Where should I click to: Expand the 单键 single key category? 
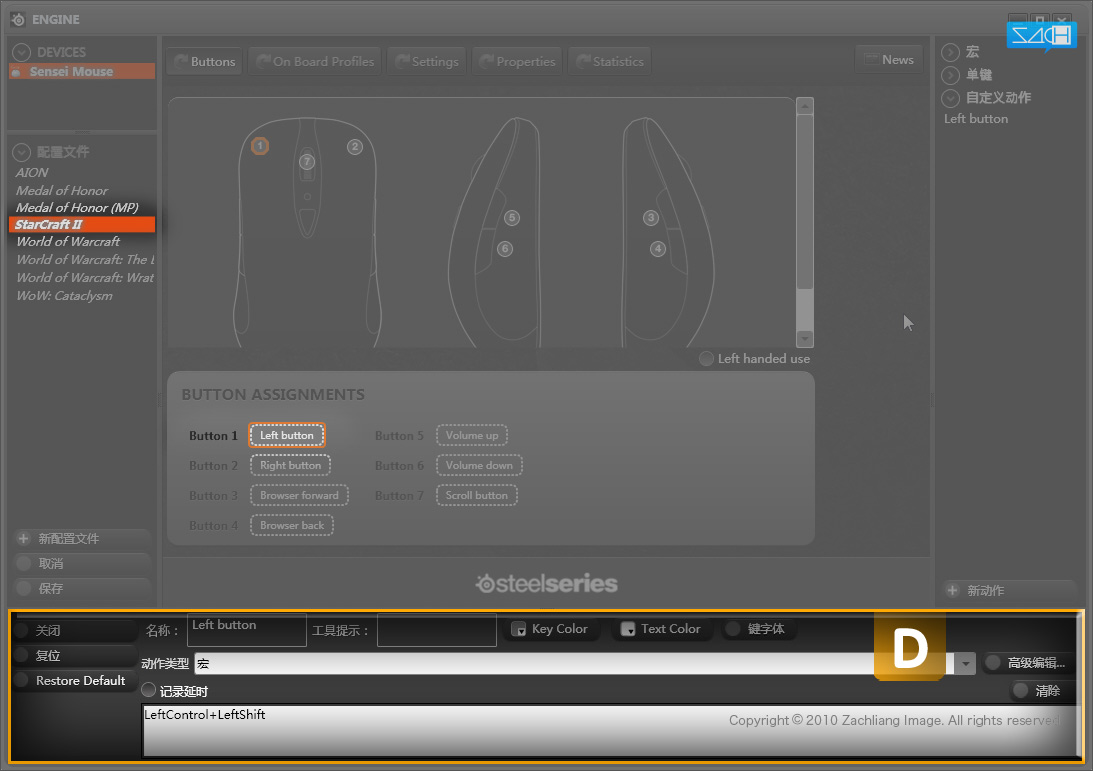tap(950, 75)
